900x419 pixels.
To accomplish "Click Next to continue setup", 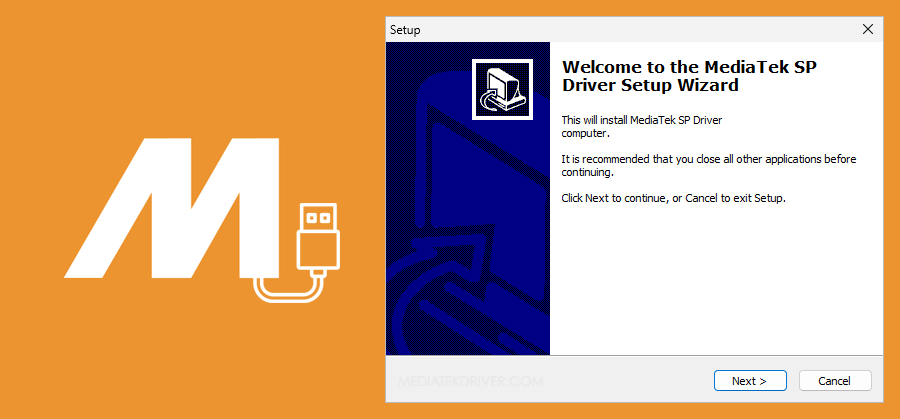I will click(x=750, y=381).
